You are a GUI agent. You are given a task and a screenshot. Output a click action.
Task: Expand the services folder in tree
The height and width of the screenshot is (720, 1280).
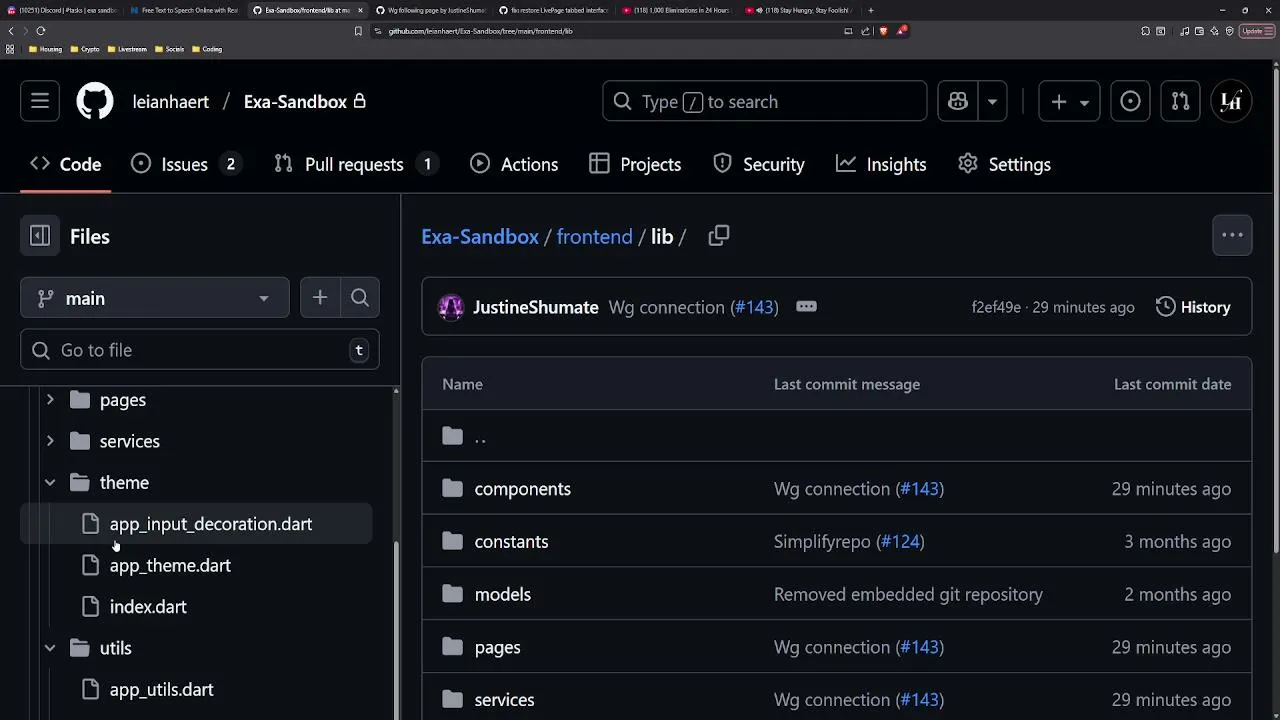pyautogui.click(x=50, y=441)
